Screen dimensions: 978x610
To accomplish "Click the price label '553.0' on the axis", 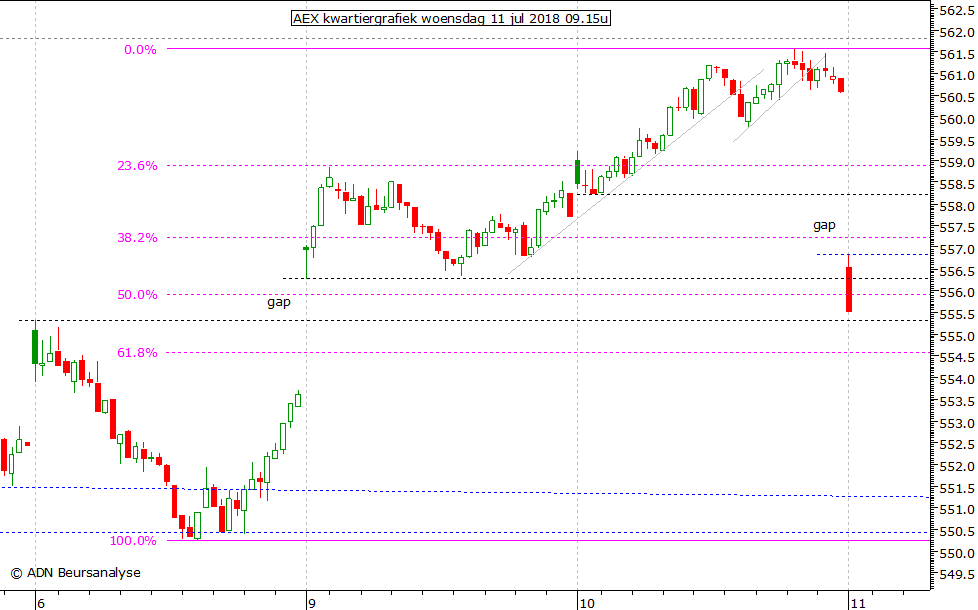I will coord(957,423).
